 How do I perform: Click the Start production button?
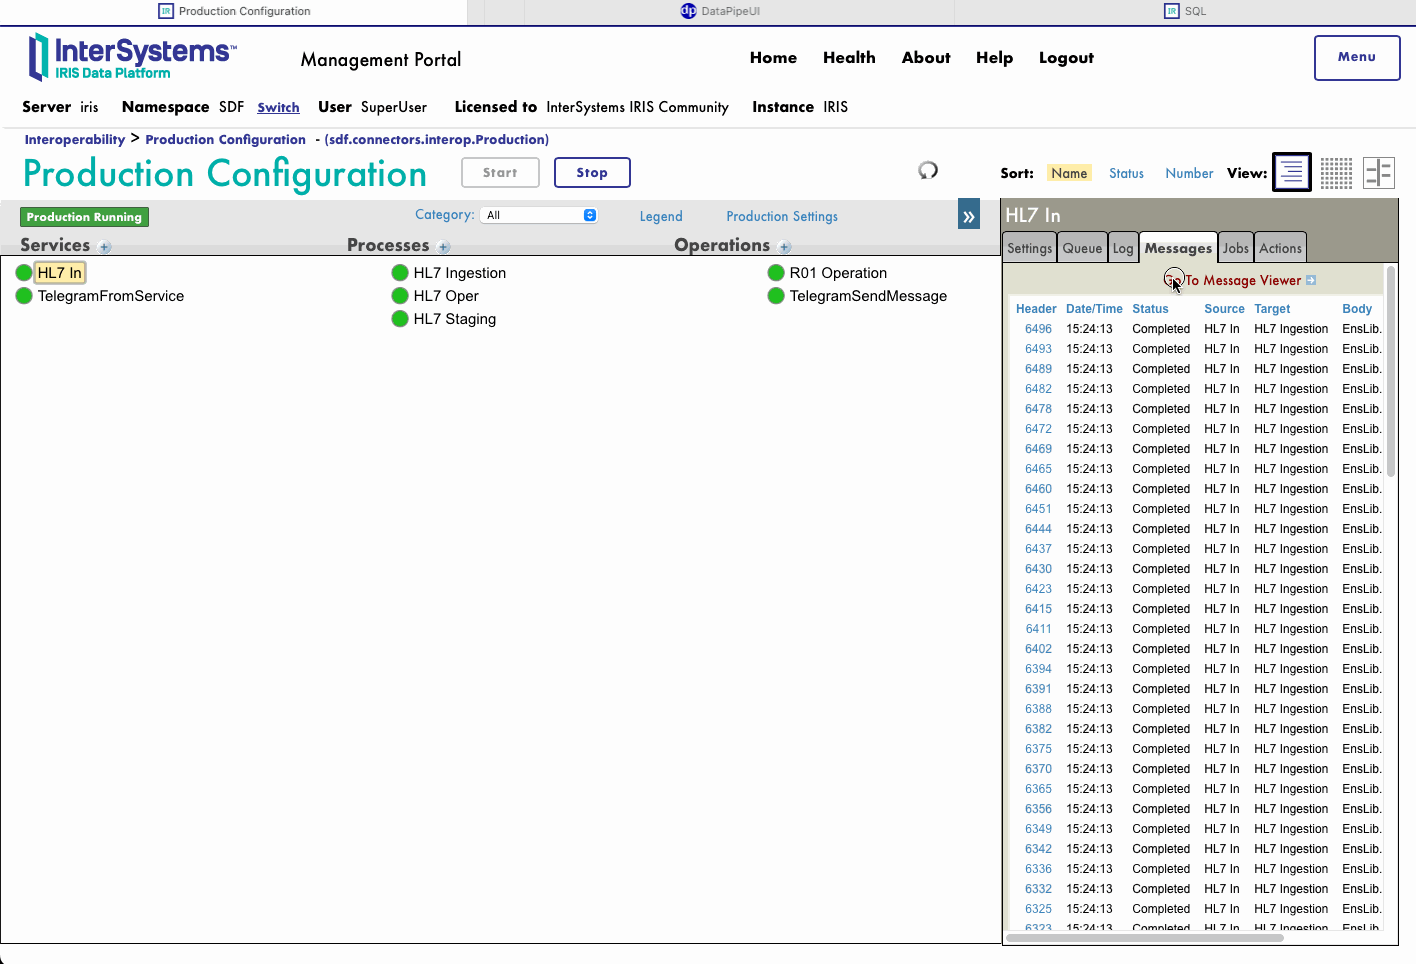point(500,172)
